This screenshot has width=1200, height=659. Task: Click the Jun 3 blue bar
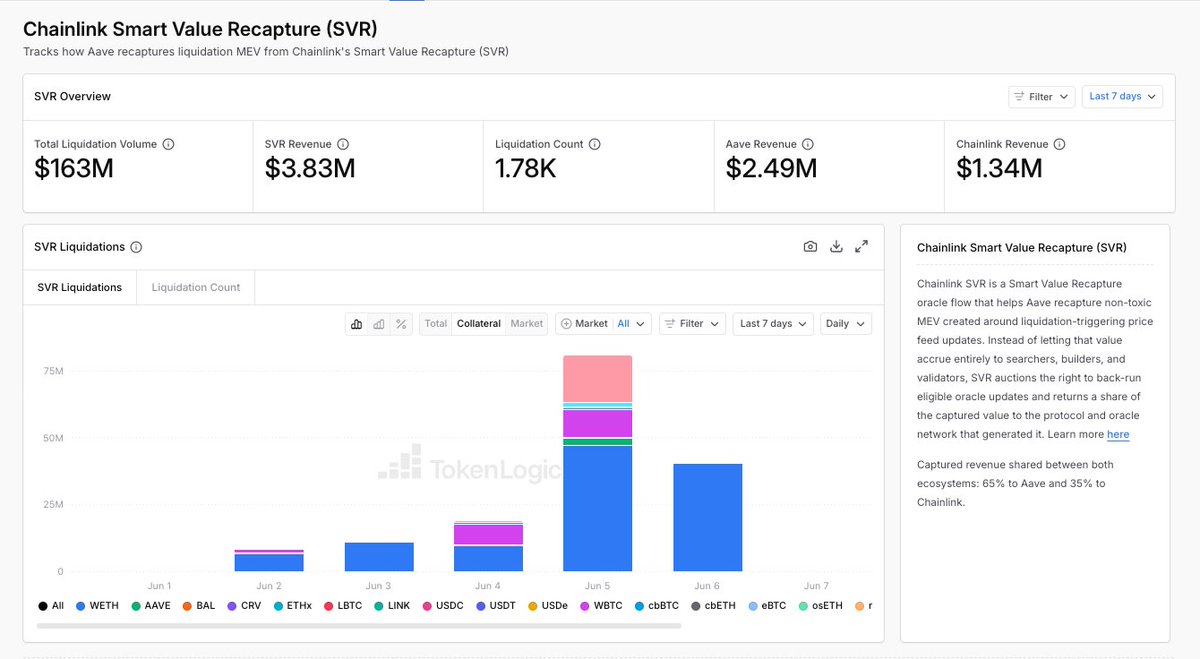(x=379, y=557)
